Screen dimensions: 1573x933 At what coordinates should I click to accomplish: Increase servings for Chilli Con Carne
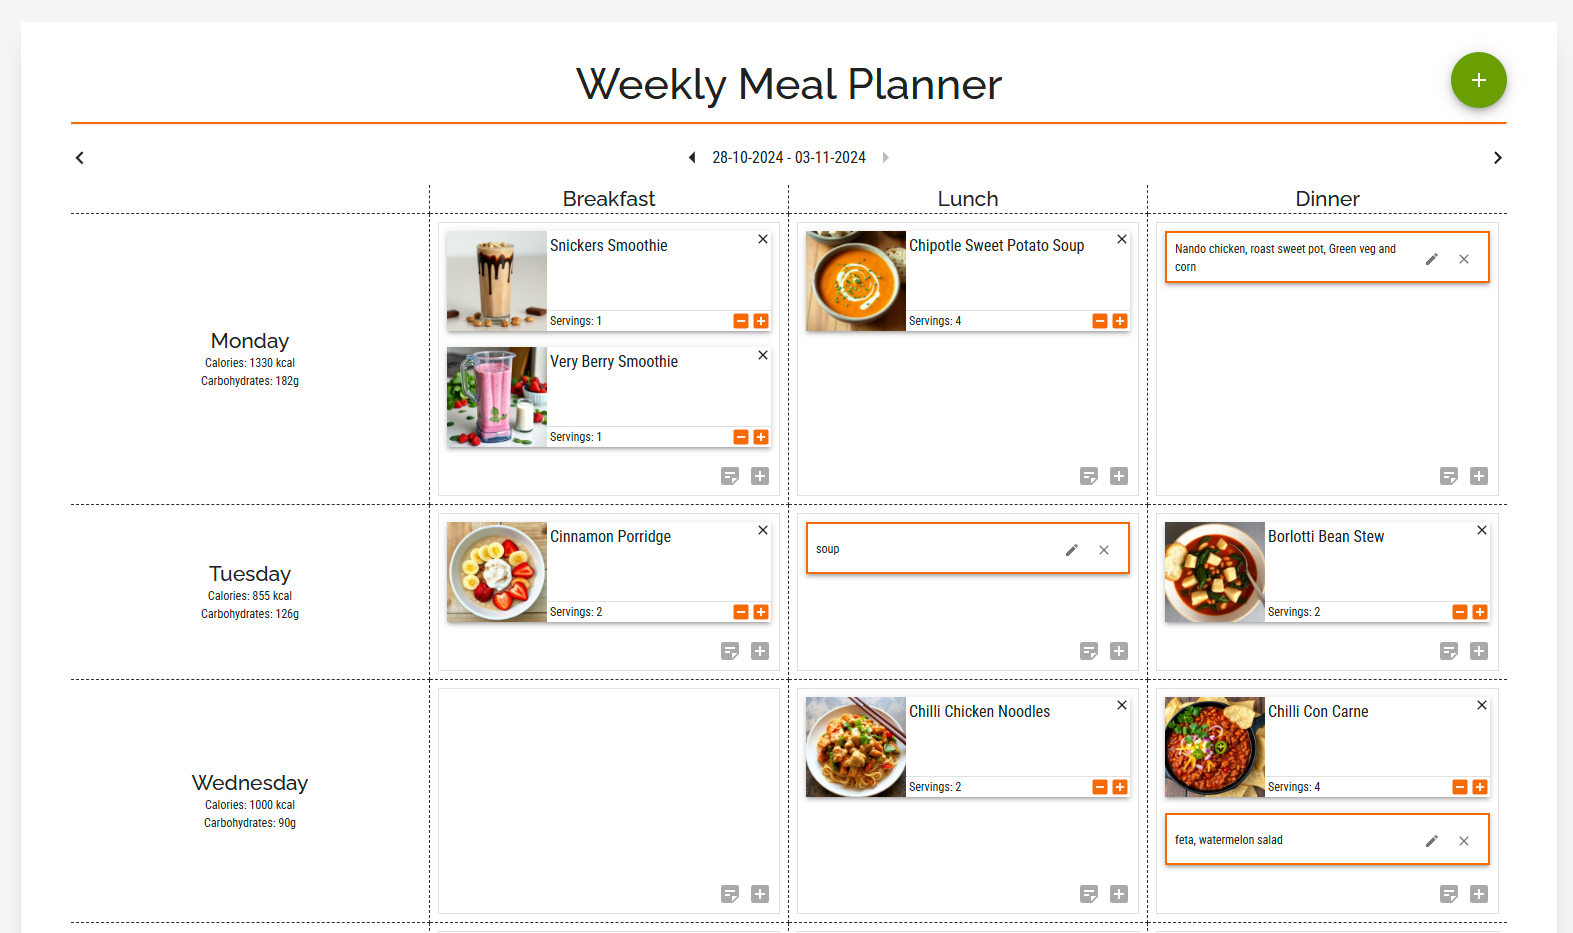(1479, 787)
